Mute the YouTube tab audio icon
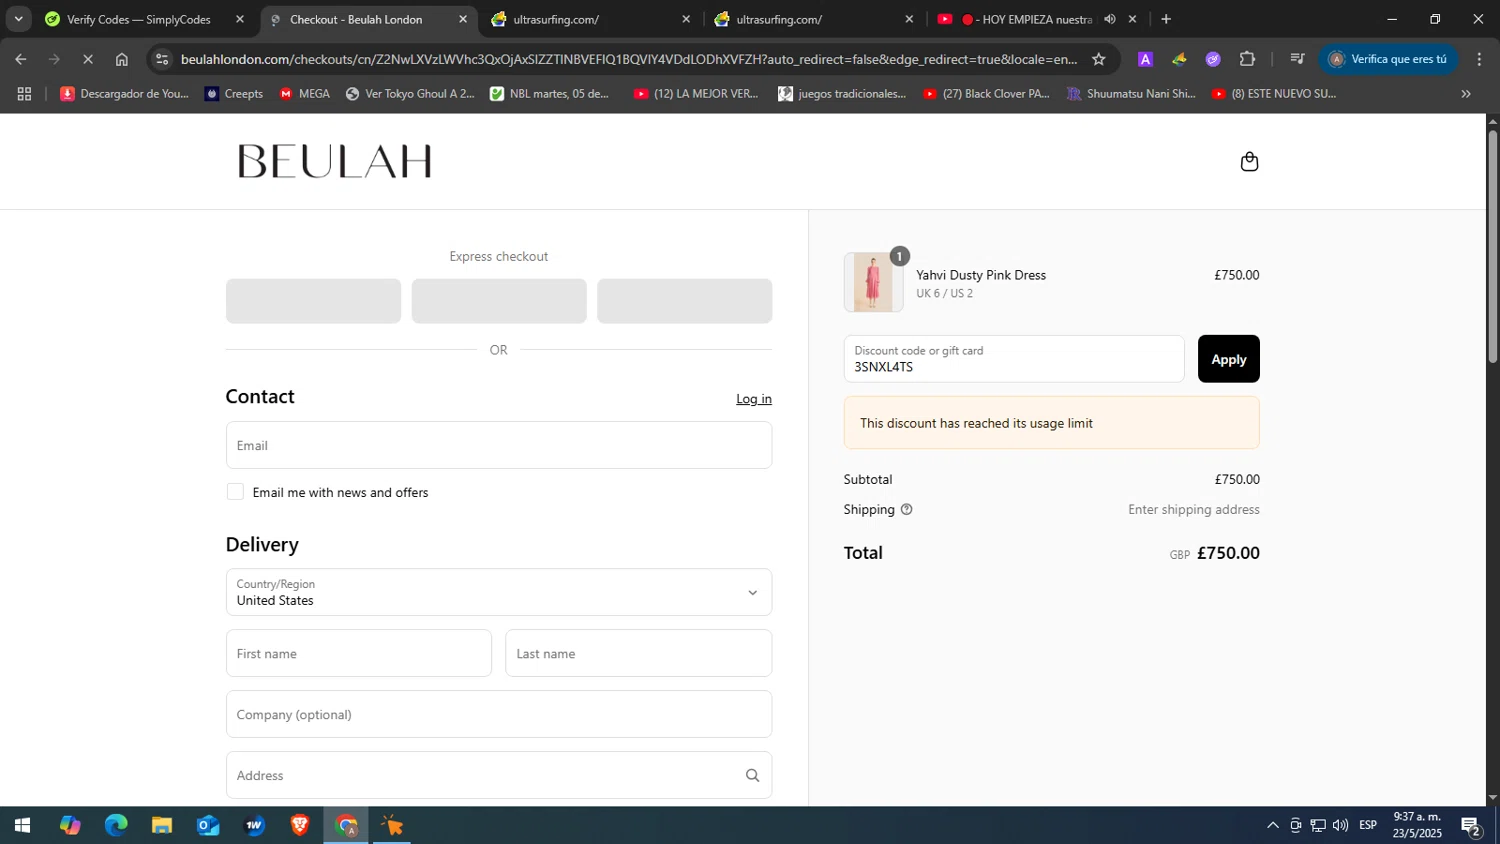The width and height of the screenshot is (1500, 844). [x=1110, y=19]
